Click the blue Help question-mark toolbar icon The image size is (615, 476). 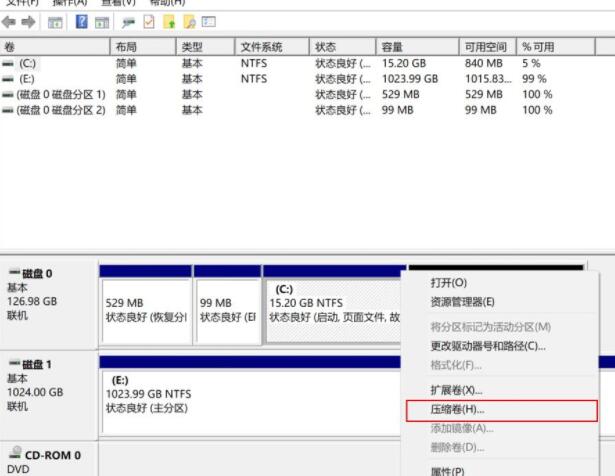(81, 22)
